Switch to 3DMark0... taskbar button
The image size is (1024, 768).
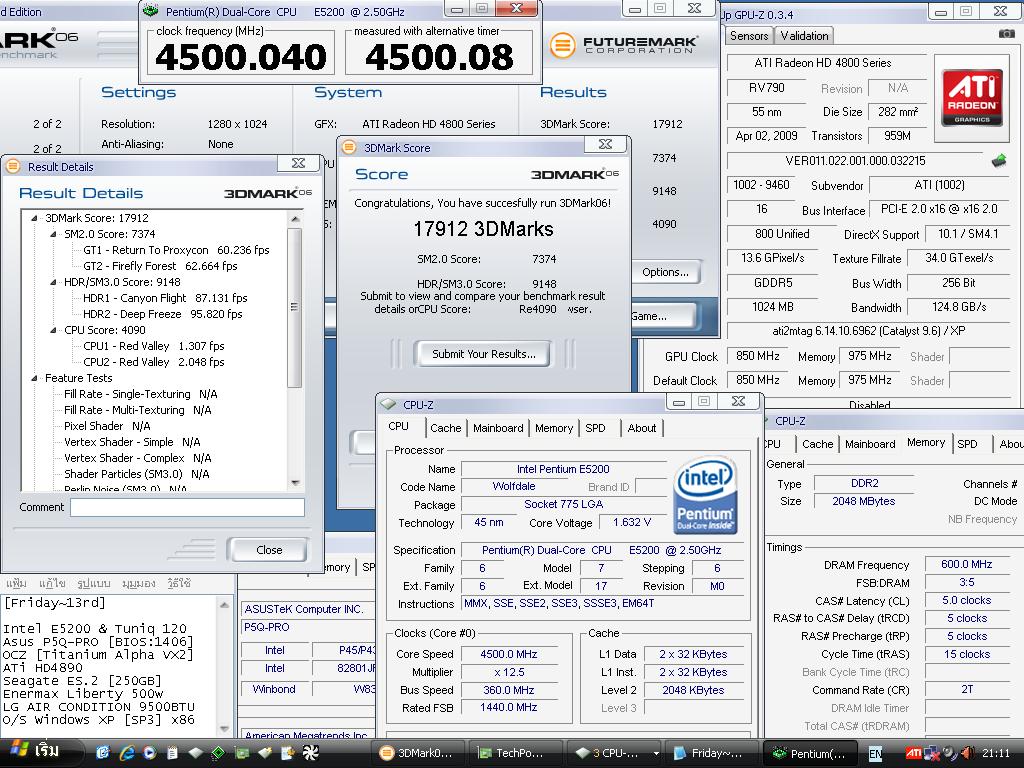(x=418, y=753)
